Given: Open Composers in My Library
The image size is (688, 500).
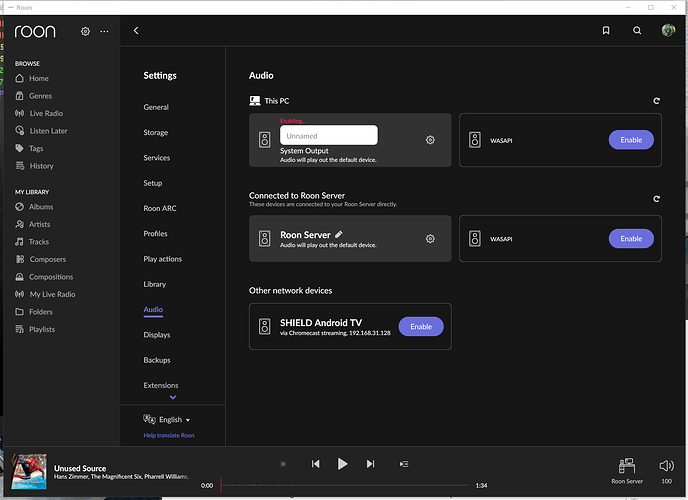Looking at the screenshot, I should tap(40, 259).
